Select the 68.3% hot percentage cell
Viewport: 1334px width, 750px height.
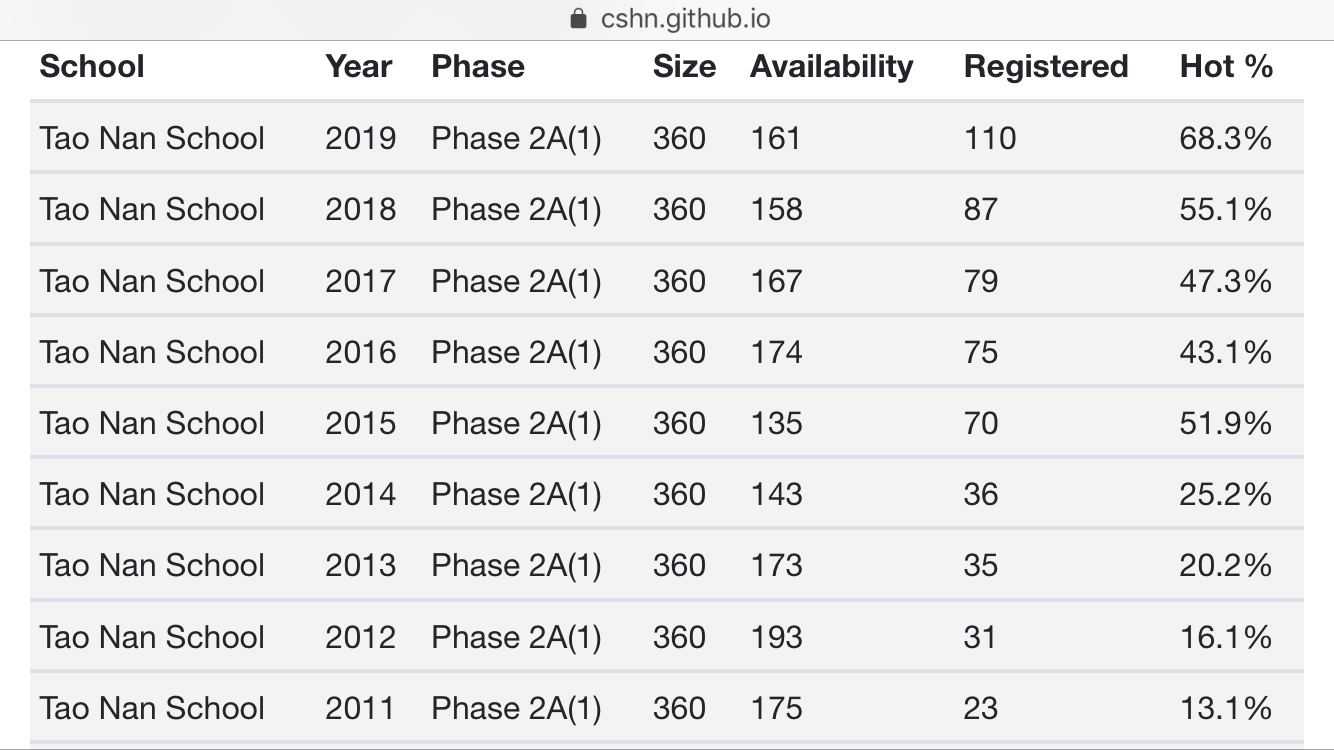1225,138
